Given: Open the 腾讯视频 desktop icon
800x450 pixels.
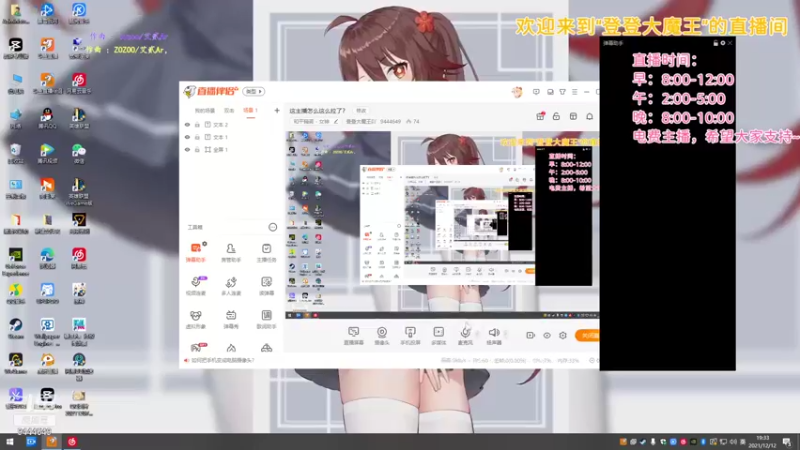Looking at the screenshot, I should pos(47,154).
